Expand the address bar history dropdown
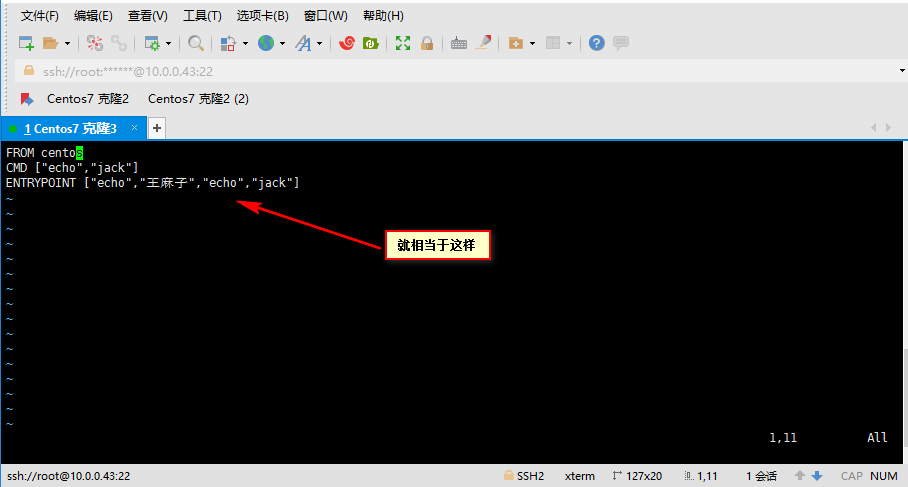Viewport: 908px width, 487px height. coord(902,71)
